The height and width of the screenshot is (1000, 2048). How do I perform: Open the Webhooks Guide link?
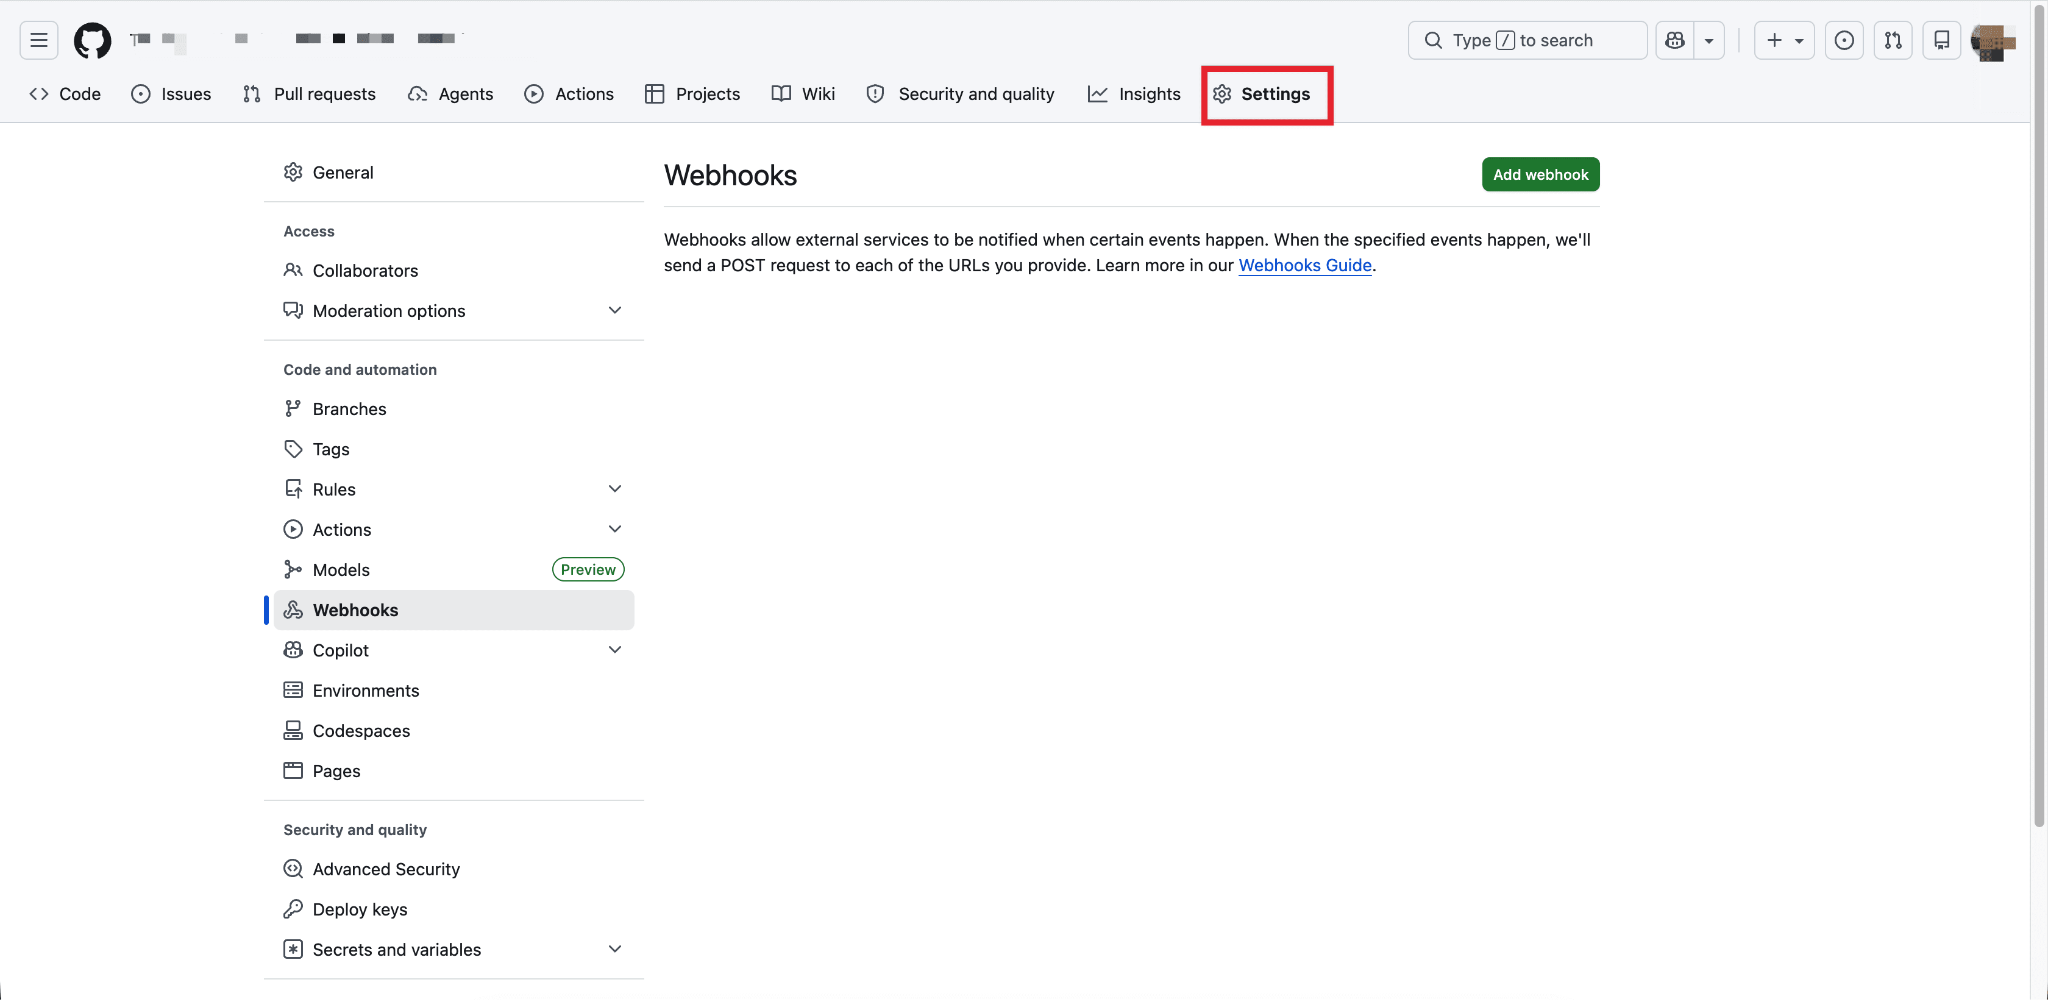pyautogui.click(x=1305, y=265)
